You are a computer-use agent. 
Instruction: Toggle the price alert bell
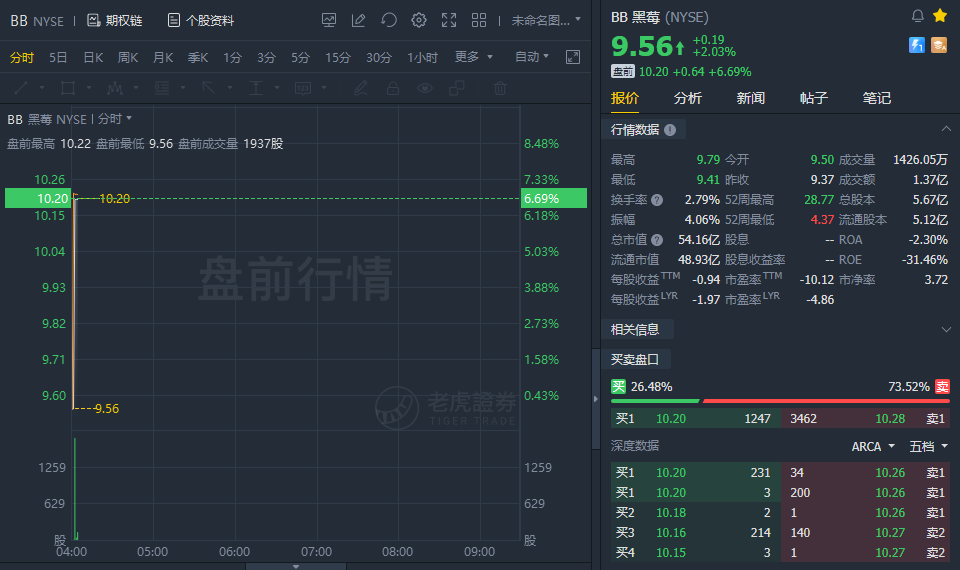tap(917, 16)
